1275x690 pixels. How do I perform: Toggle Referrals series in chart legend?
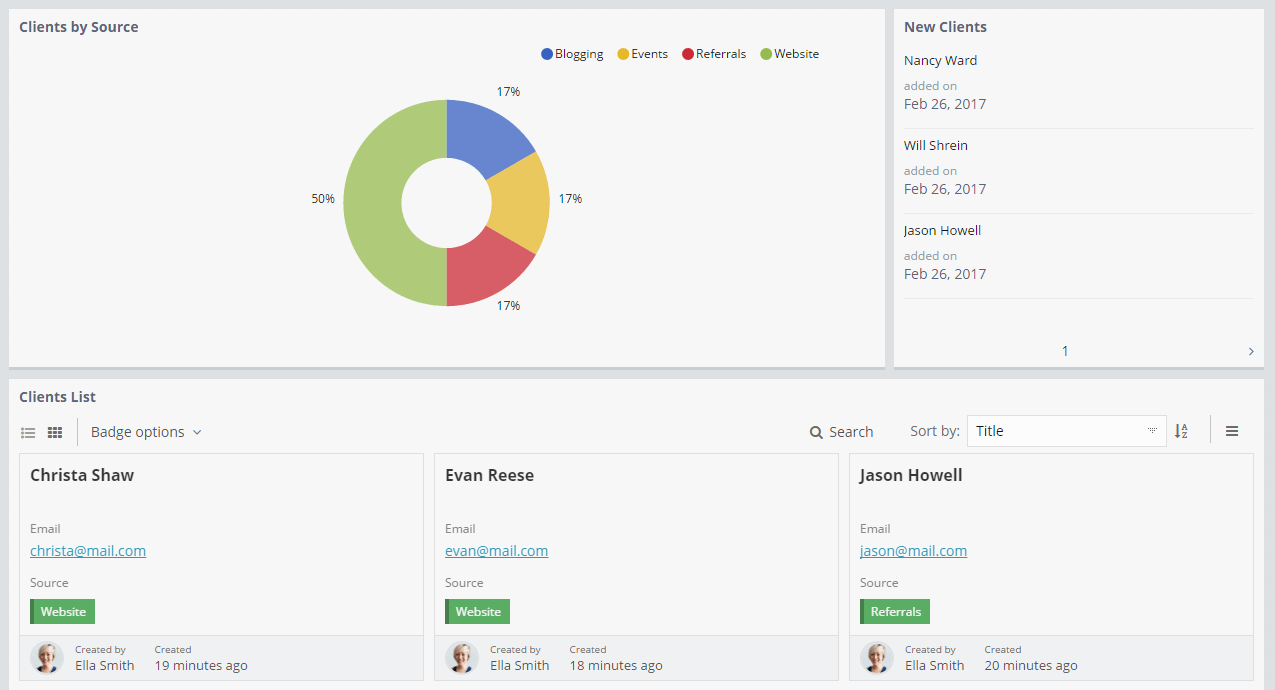[x=714, y=54]
